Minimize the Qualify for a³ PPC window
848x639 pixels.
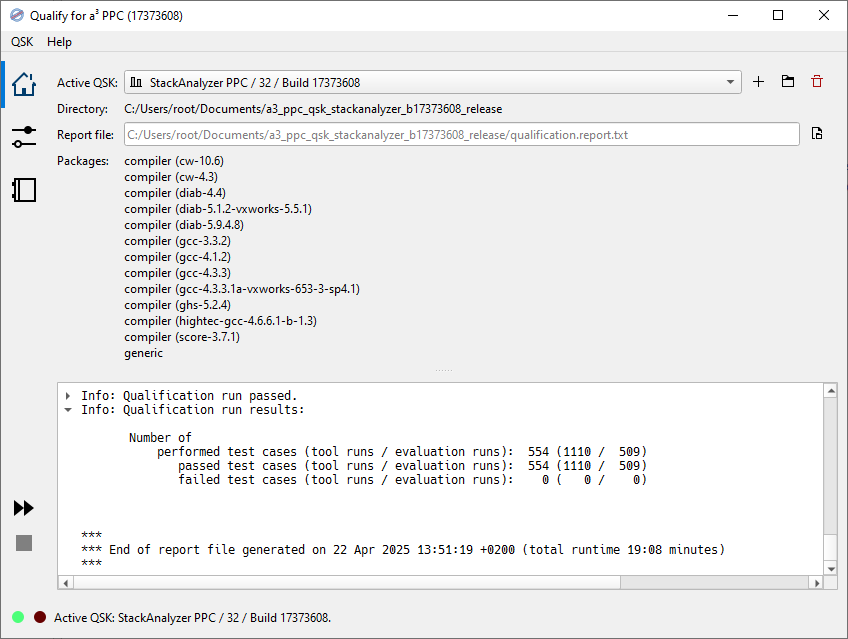click(733, 15)
